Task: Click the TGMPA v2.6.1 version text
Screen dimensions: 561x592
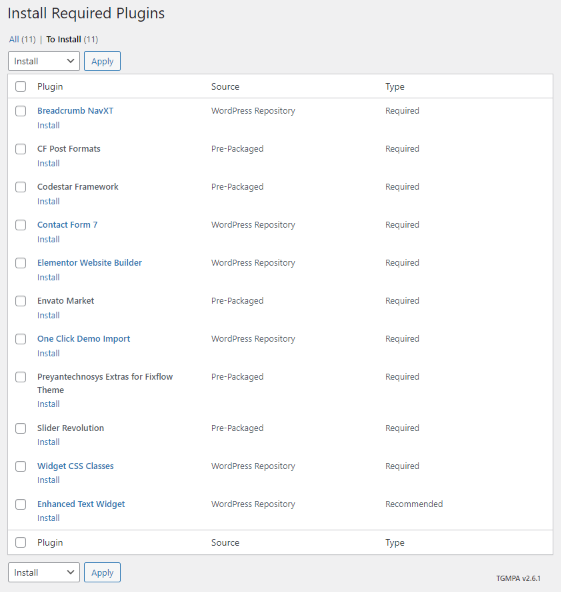Action: click(518, 578)
